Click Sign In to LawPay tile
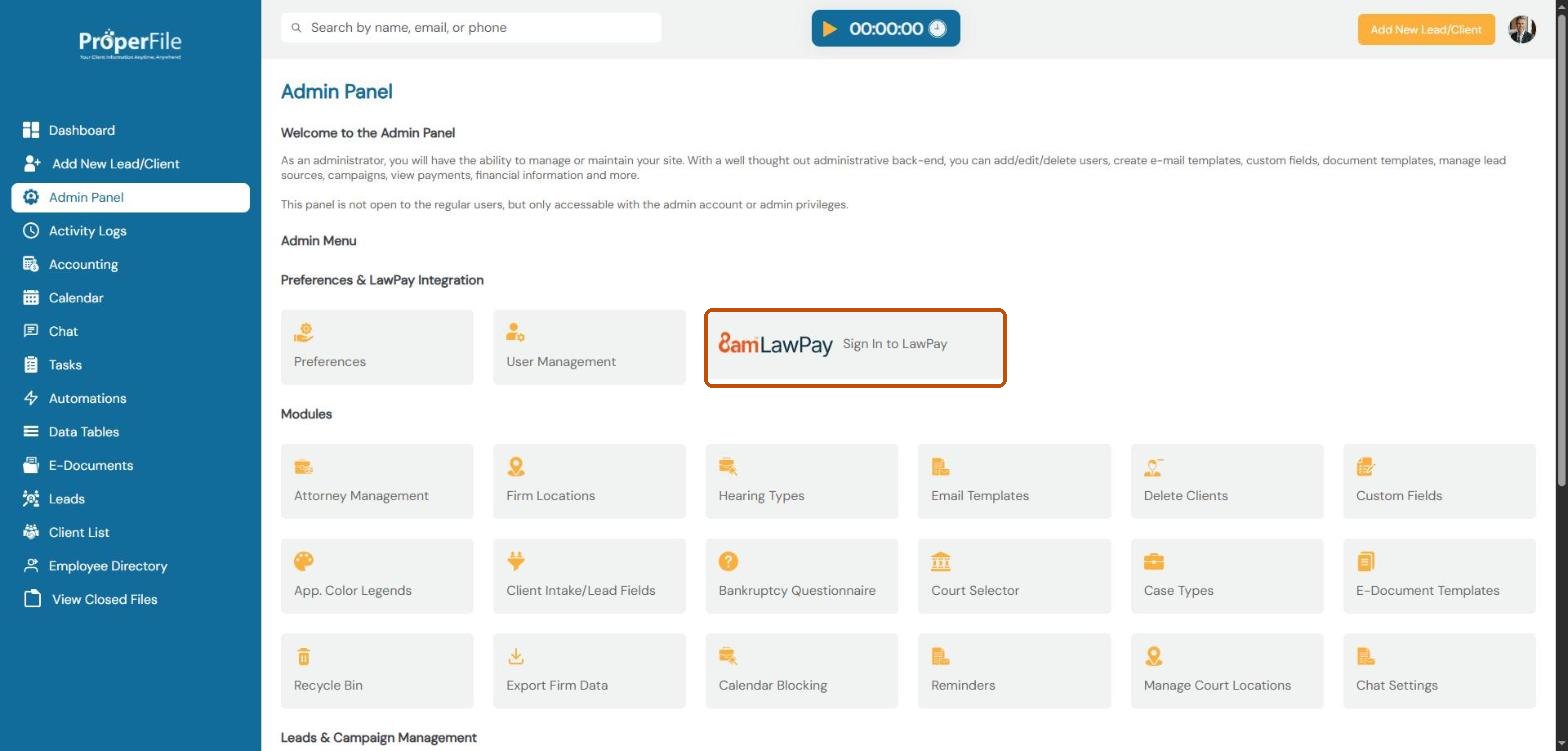1568x751 pixels. (x=855, y=347)
